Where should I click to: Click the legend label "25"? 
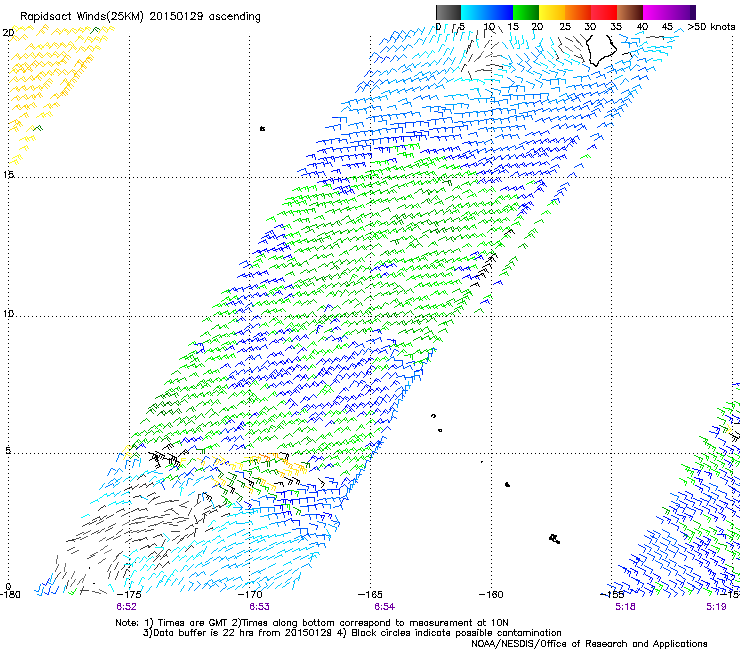(x=564, y=27)
